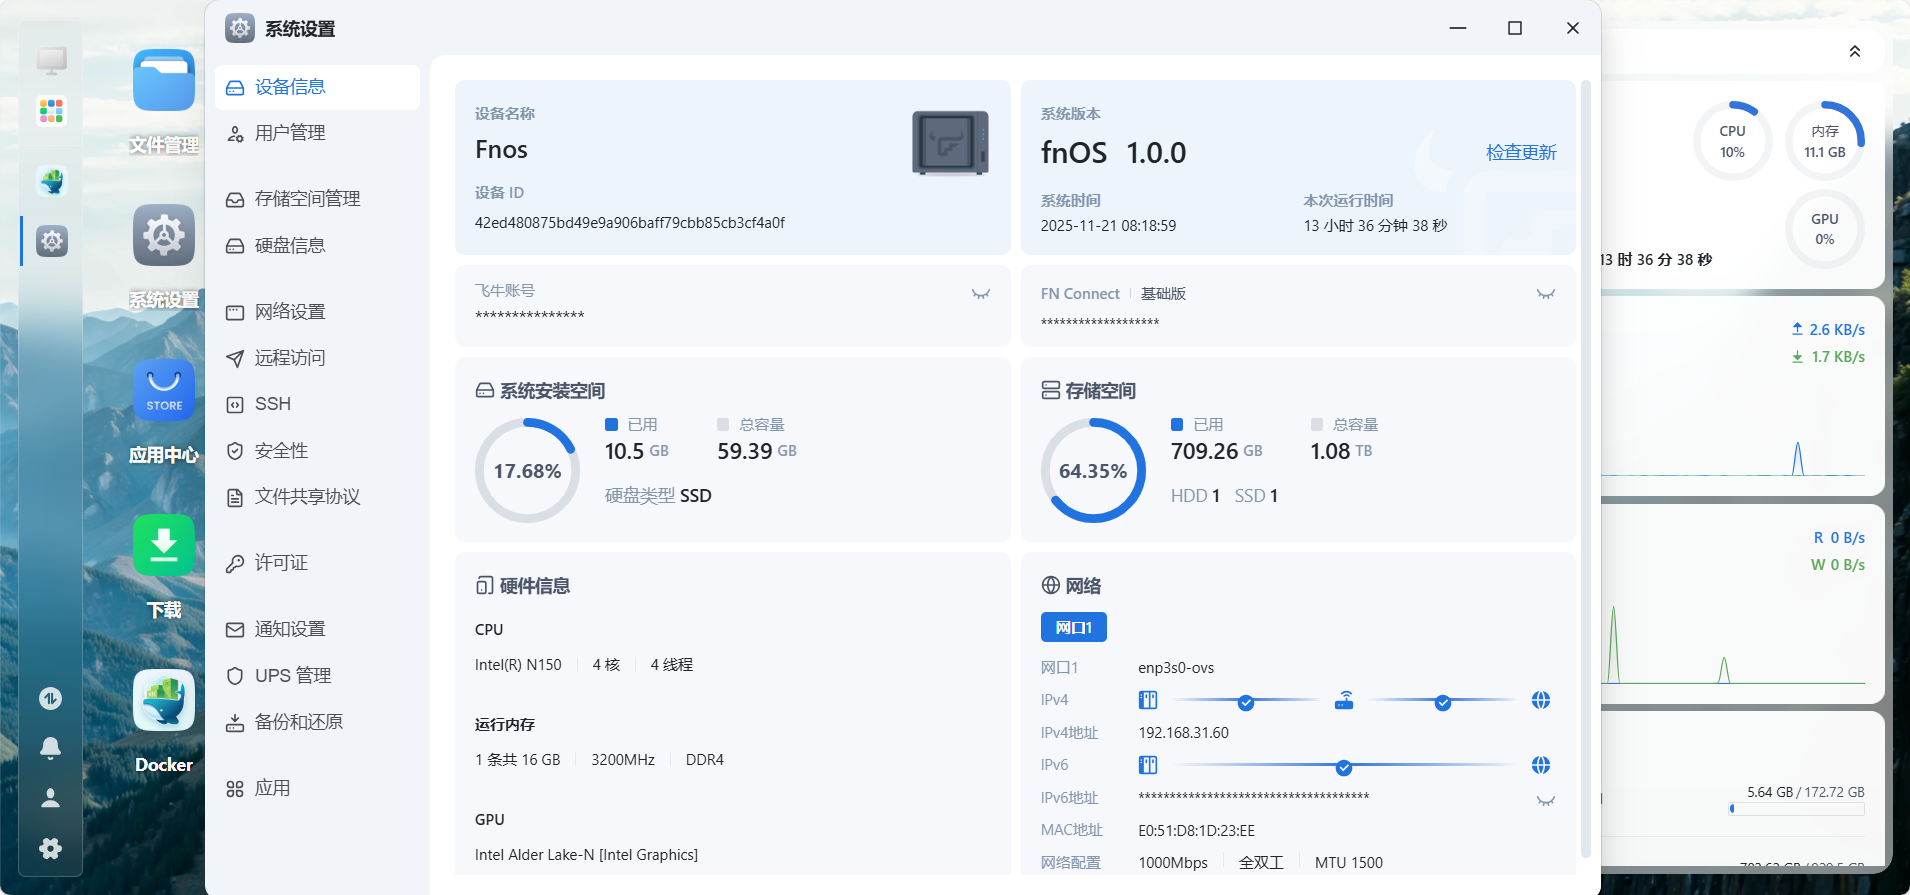Go to SSH settings
This screenshot has width=1910, height=895.
point(272,404)
